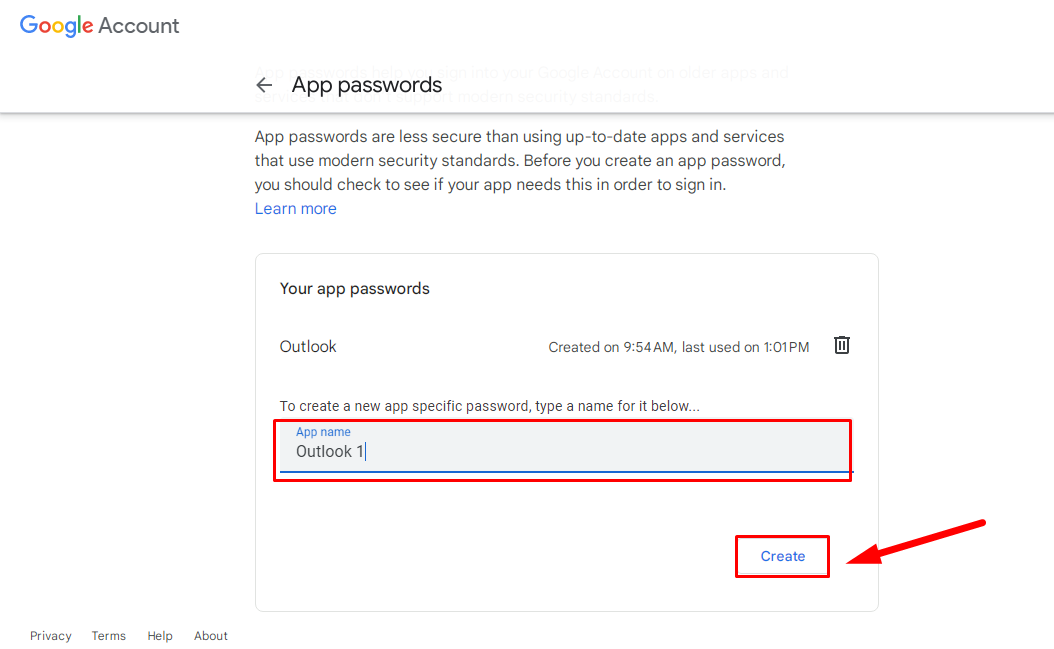Click the 'App passwords' page title
Screen dimensions: 1054x649
pyautogui.click(x=366, y=85)
